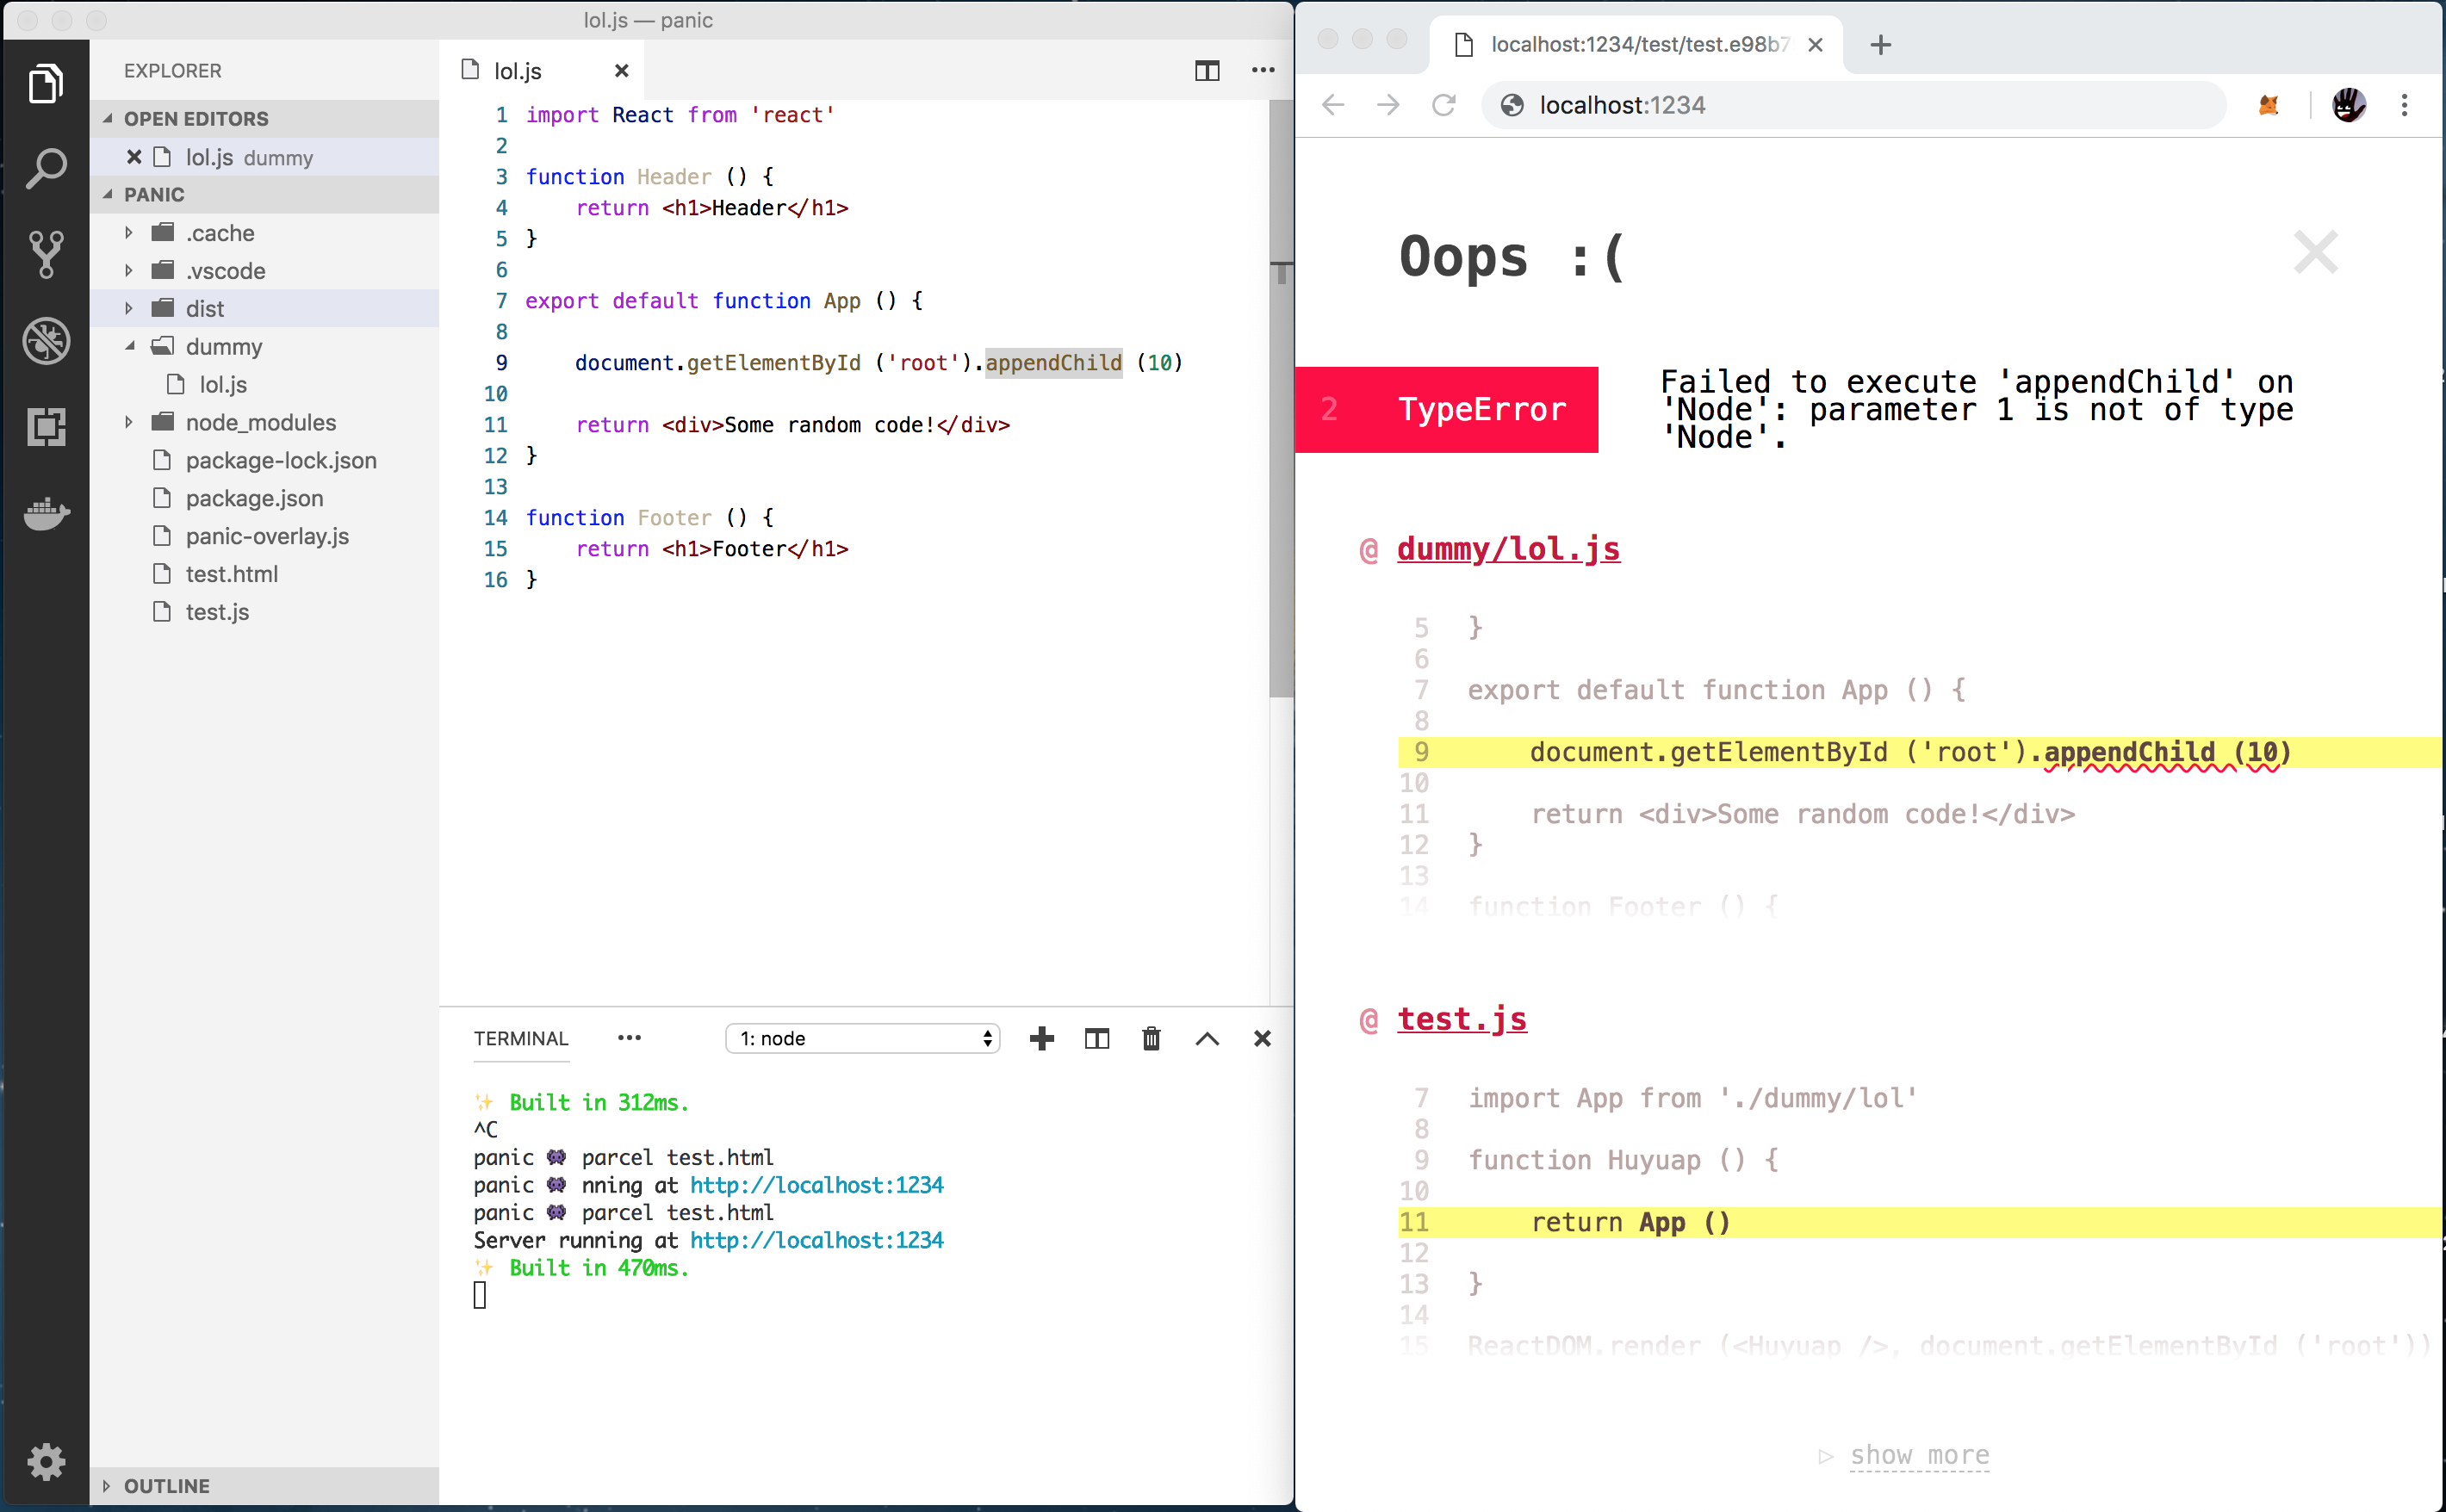The width and height of the screenshot is (2446, 1512).
Task: Click EXPLORER panel title
Action: pyautogui.click(x=173, y=70)
